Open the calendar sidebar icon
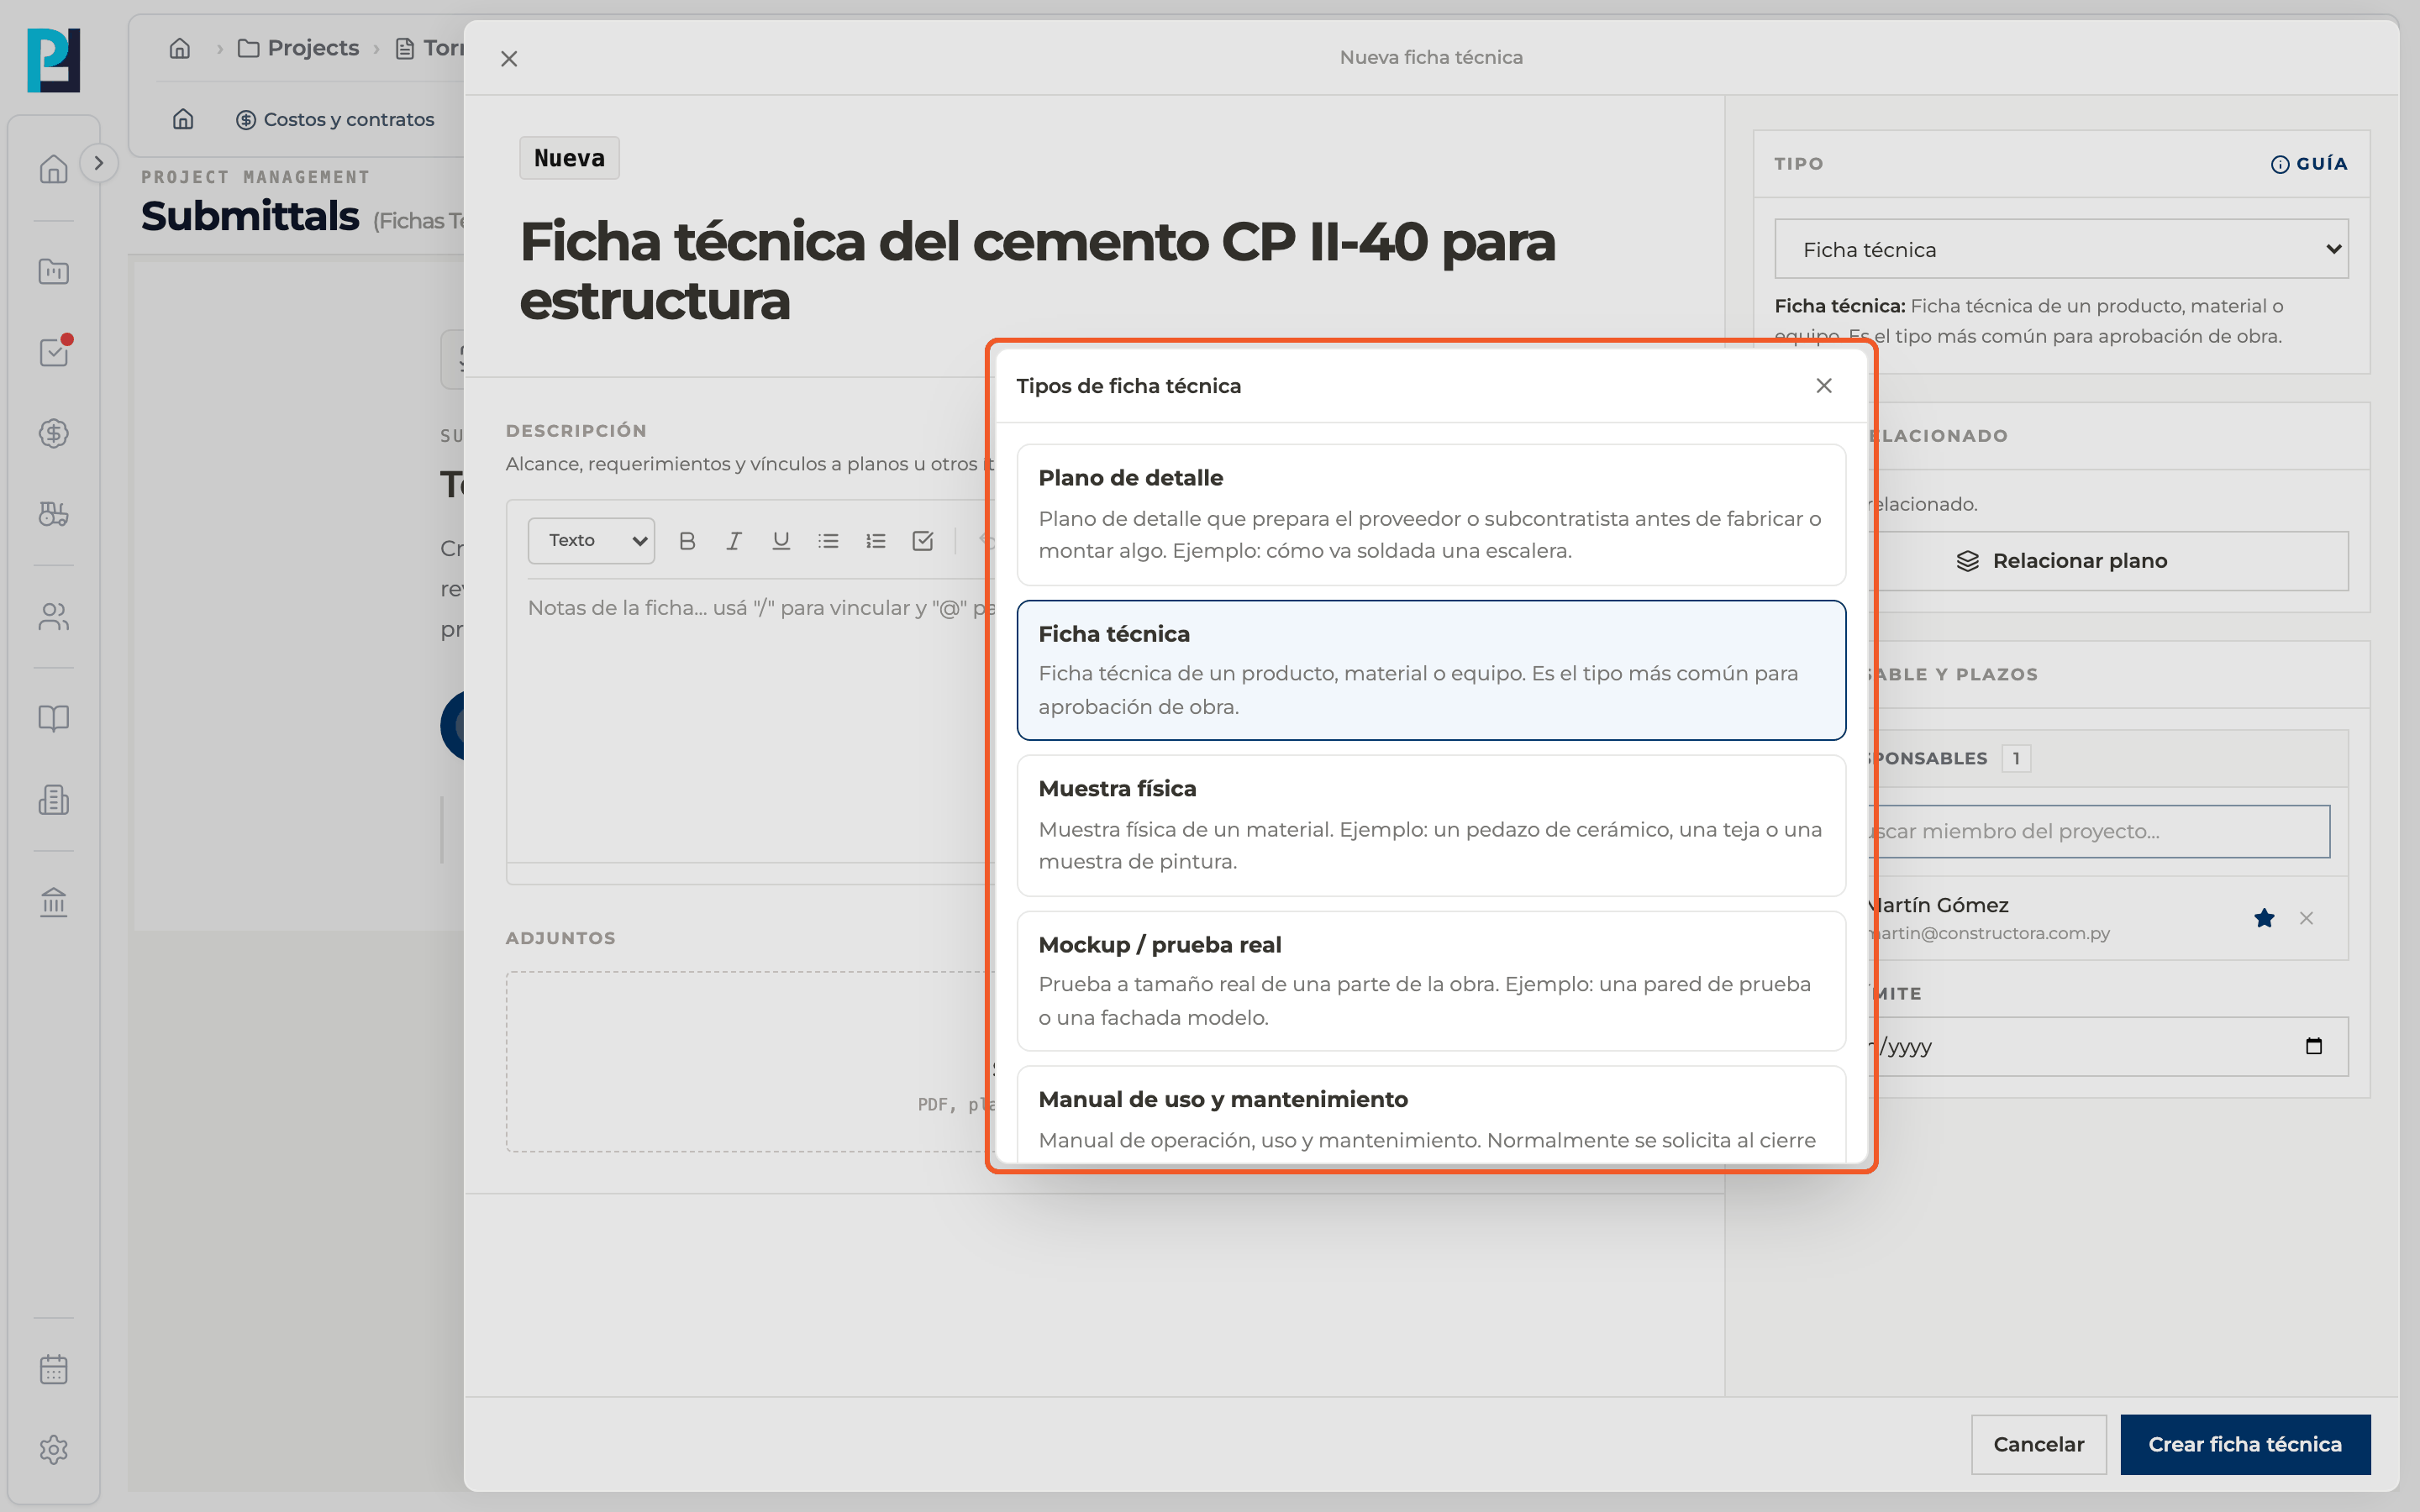This screenshot has width=2420, height=1512. (x=54, y=1369)
